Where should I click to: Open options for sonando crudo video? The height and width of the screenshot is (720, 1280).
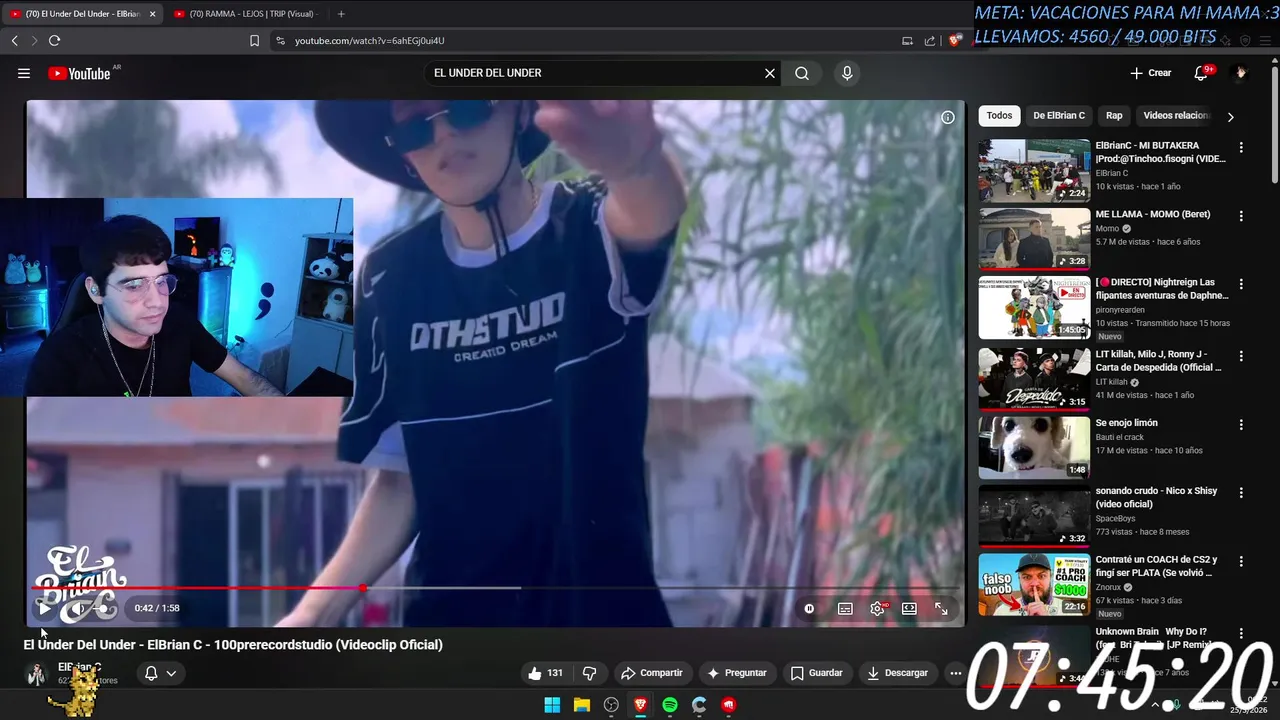1241,493
